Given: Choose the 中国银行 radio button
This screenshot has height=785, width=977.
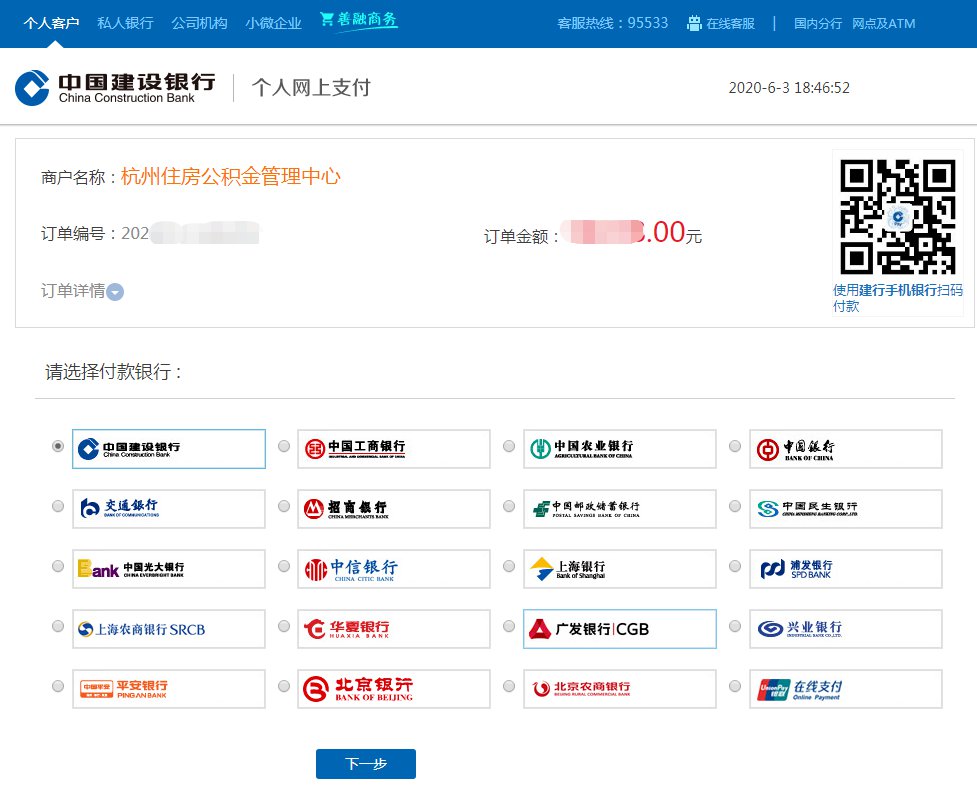Looking at the screenshot, I should point(735,446).
